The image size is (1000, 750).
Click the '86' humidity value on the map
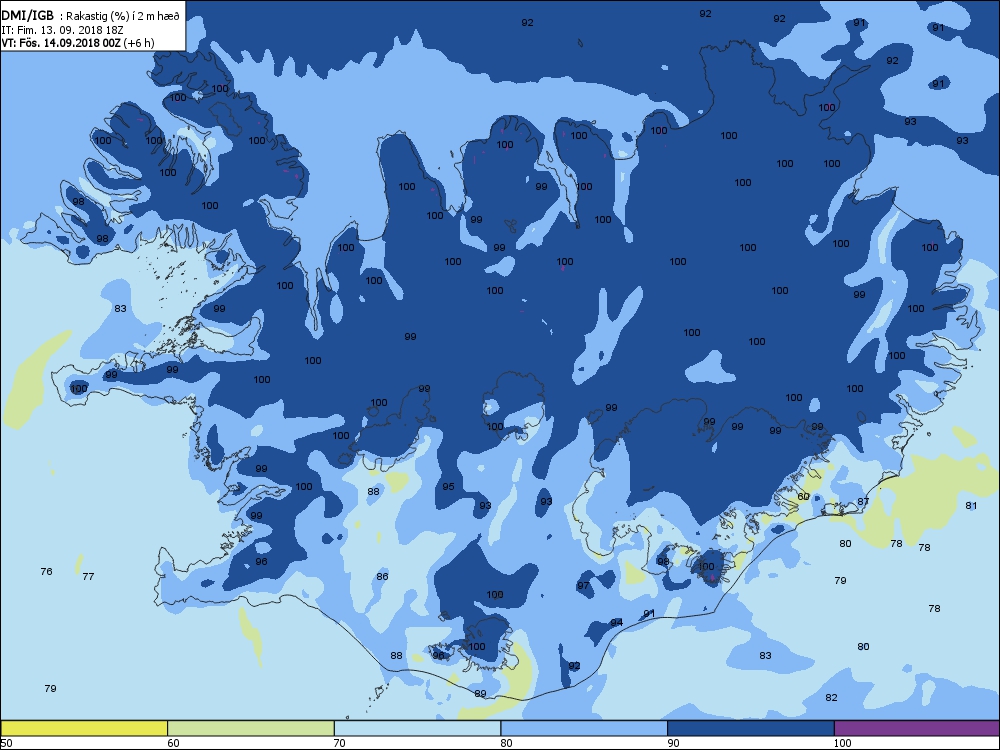[x=382, y=577]
